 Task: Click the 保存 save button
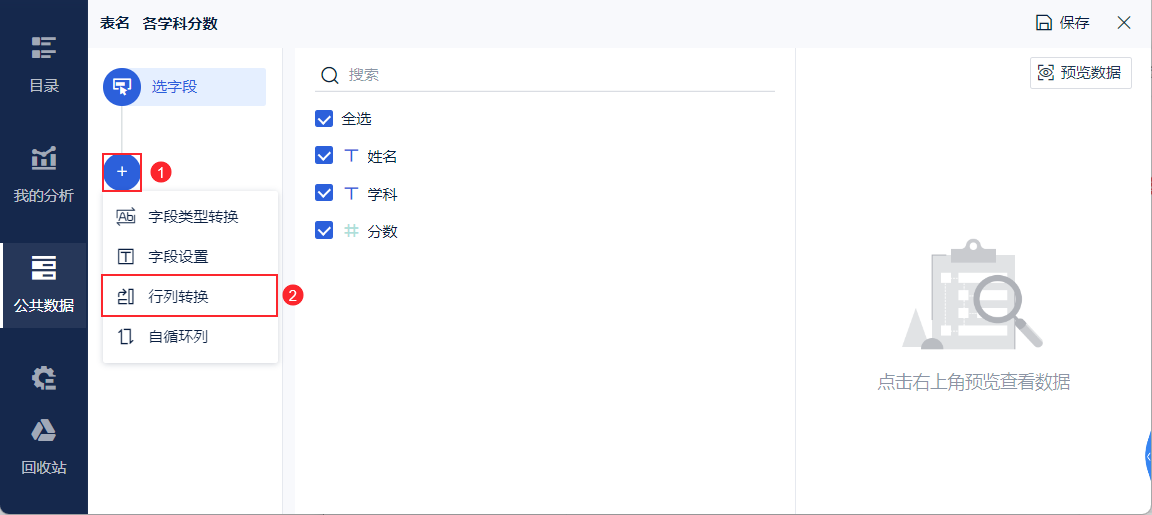tap(1062, 23)
